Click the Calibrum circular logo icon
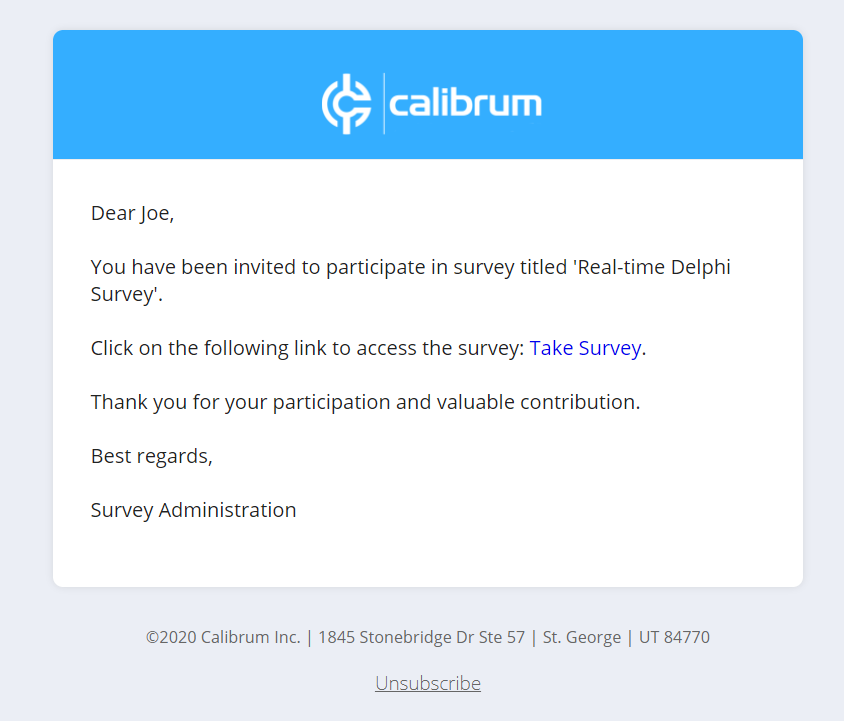This screenshot has width=844, height=721. 344,103
